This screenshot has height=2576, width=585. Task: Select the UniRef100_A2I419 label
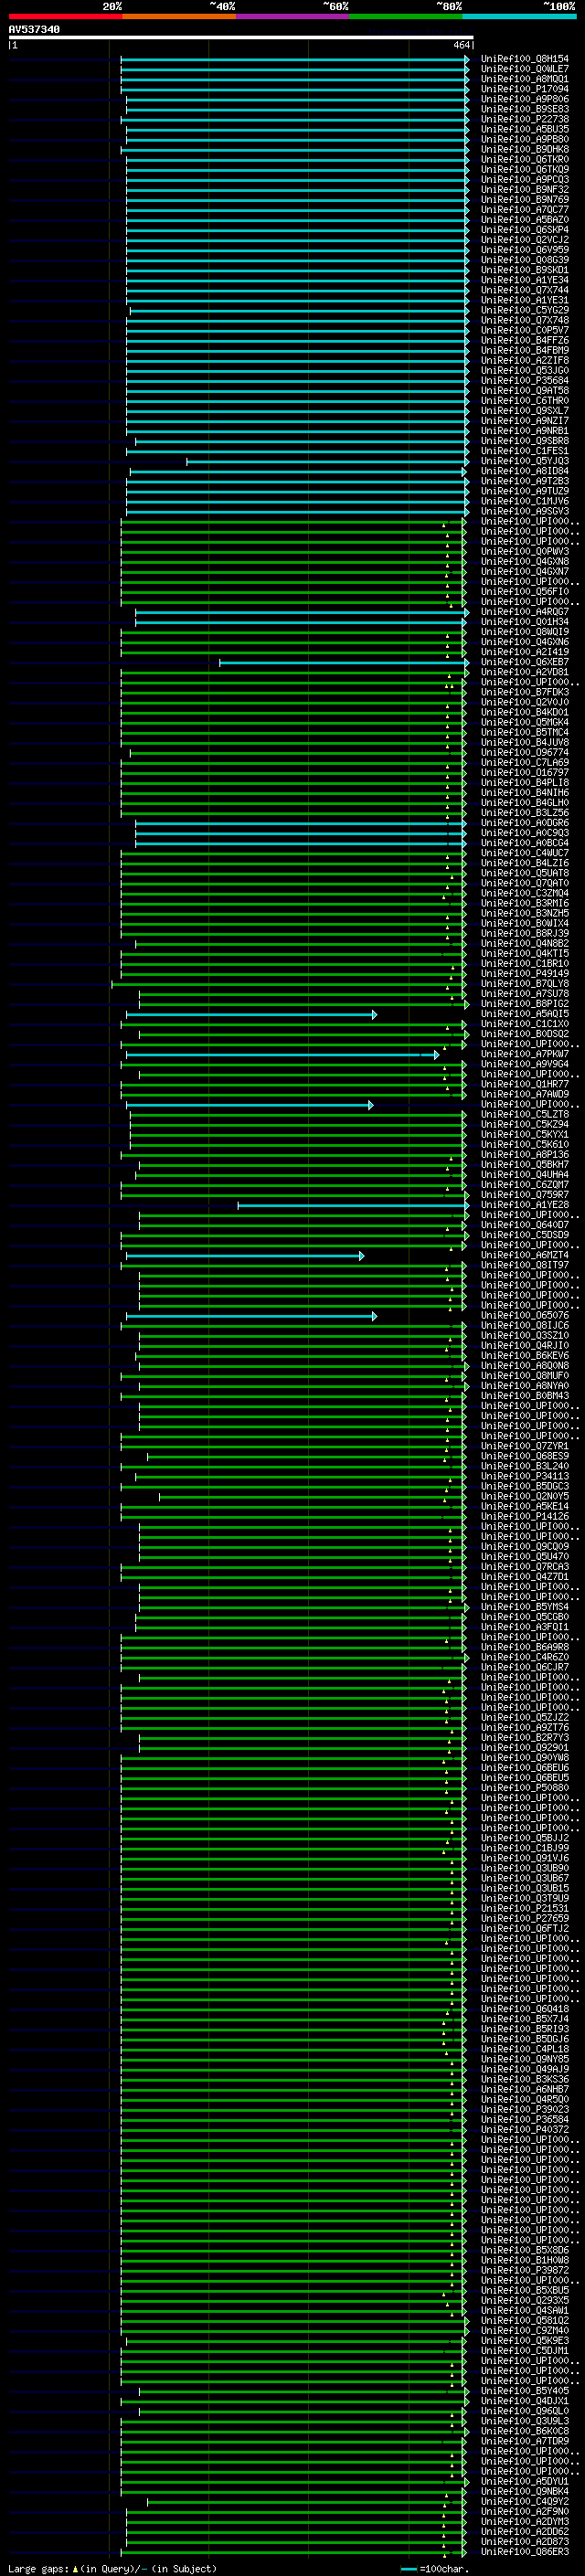click(524, 652)
